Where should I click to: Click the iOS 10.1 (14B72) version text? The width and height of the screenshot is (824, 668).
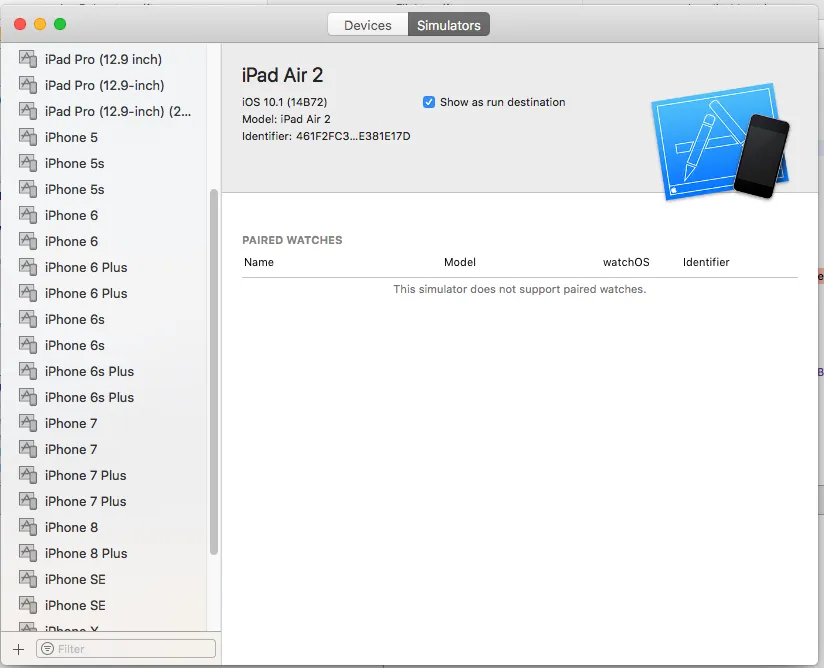click(x=284, y=102)
